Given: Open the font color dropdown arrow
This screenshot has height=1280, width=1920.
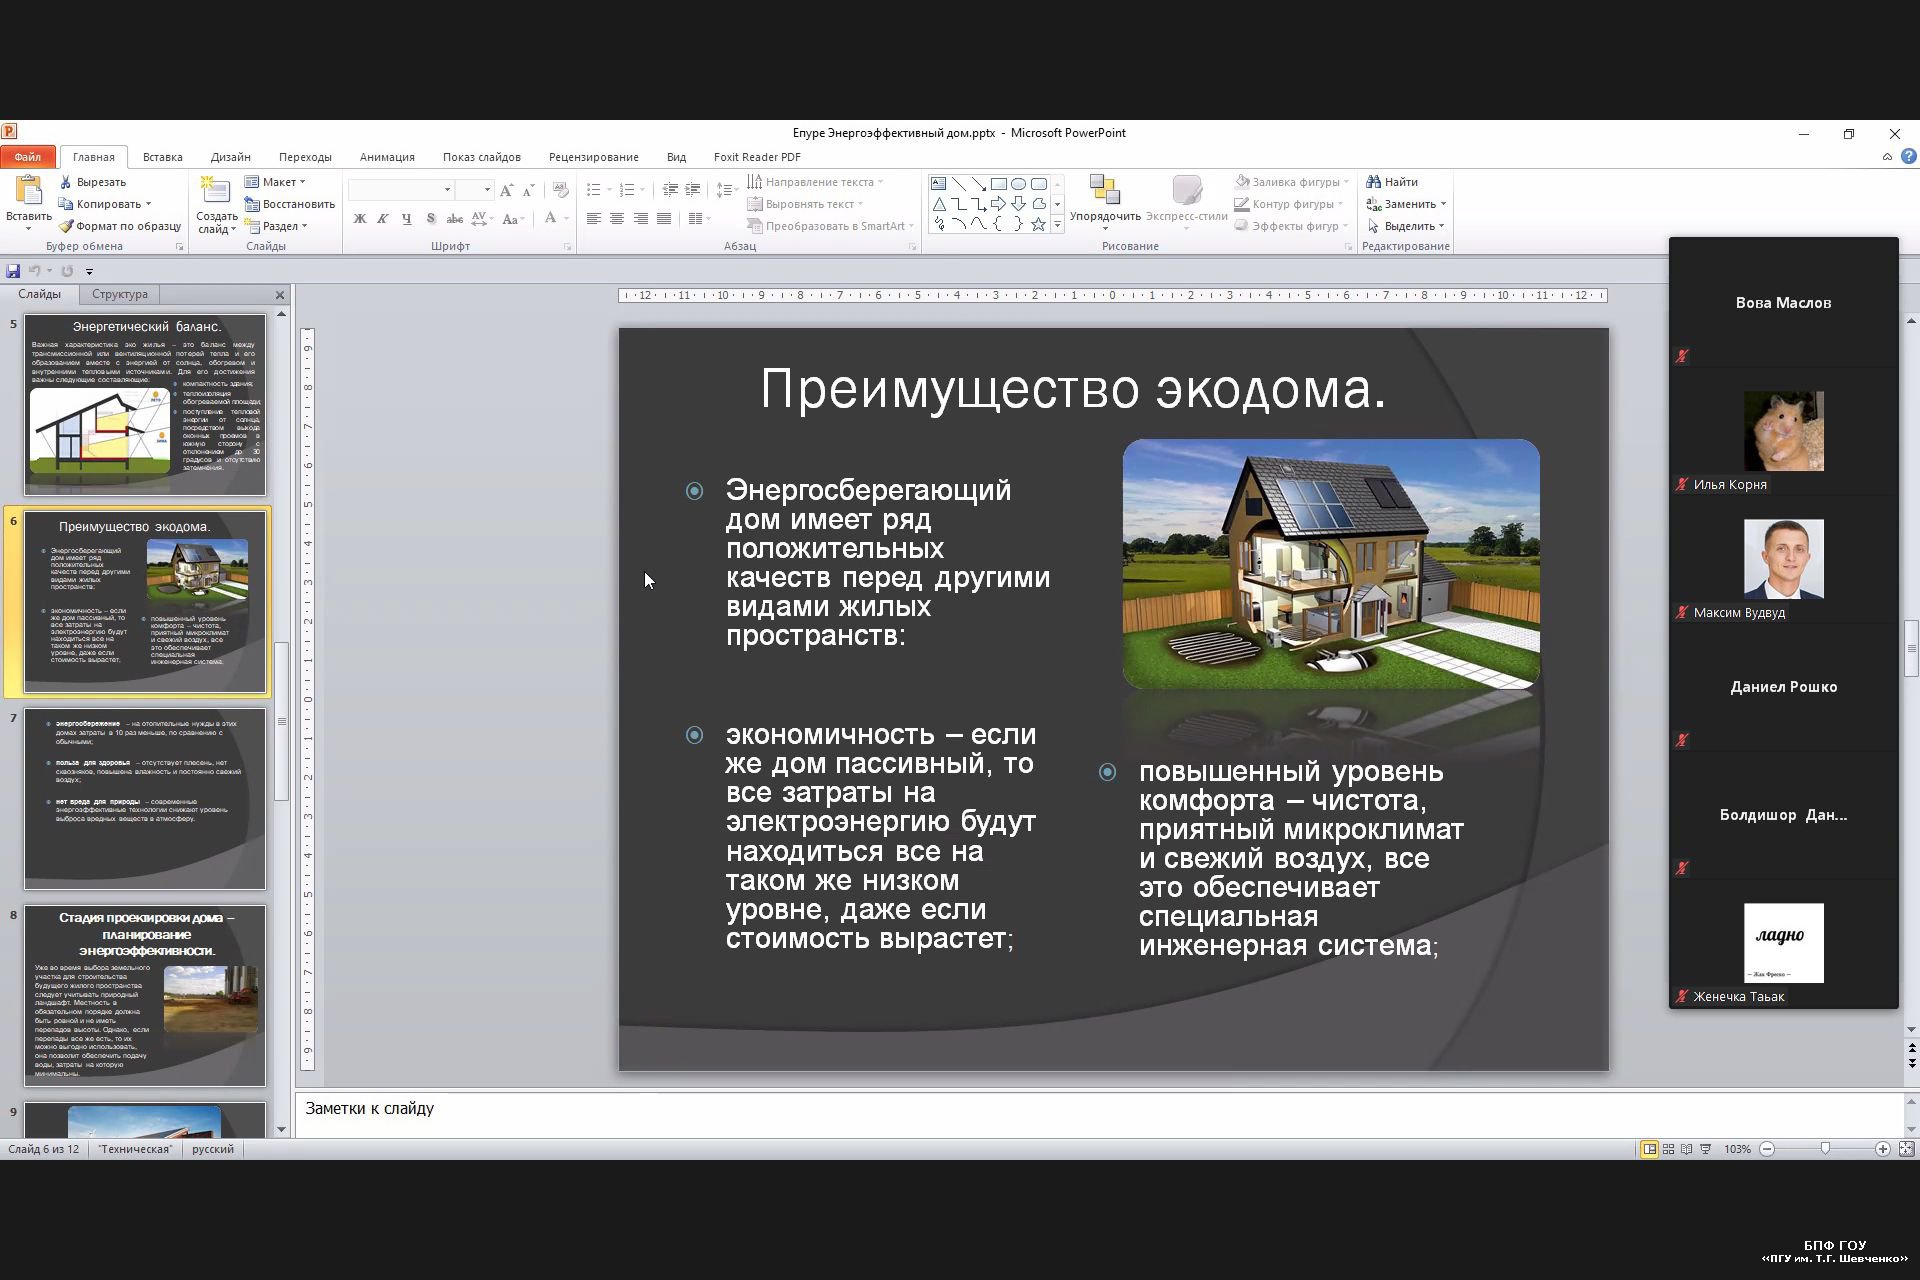Looking at the screenshot, I should (566, 219).
